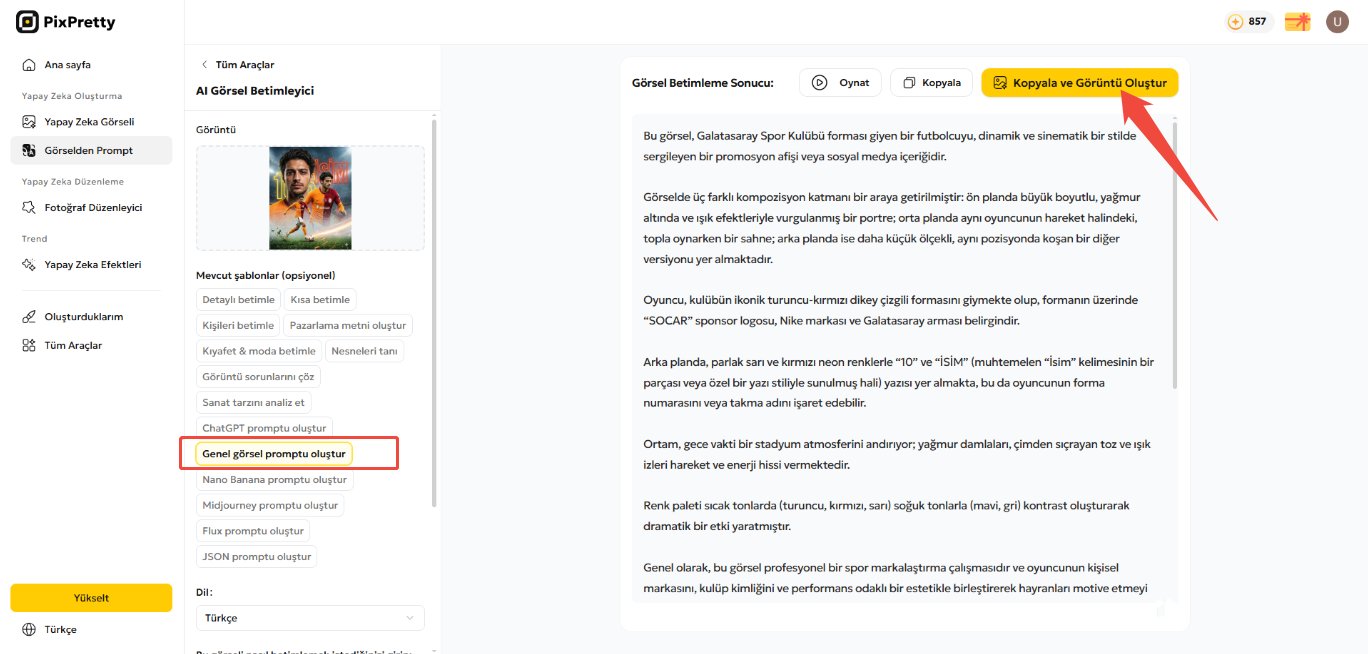Select Yapay Zeka Görseli sidebar icon
The height and width of the screenshot is (654, 1368).
[x=29, y=122]
